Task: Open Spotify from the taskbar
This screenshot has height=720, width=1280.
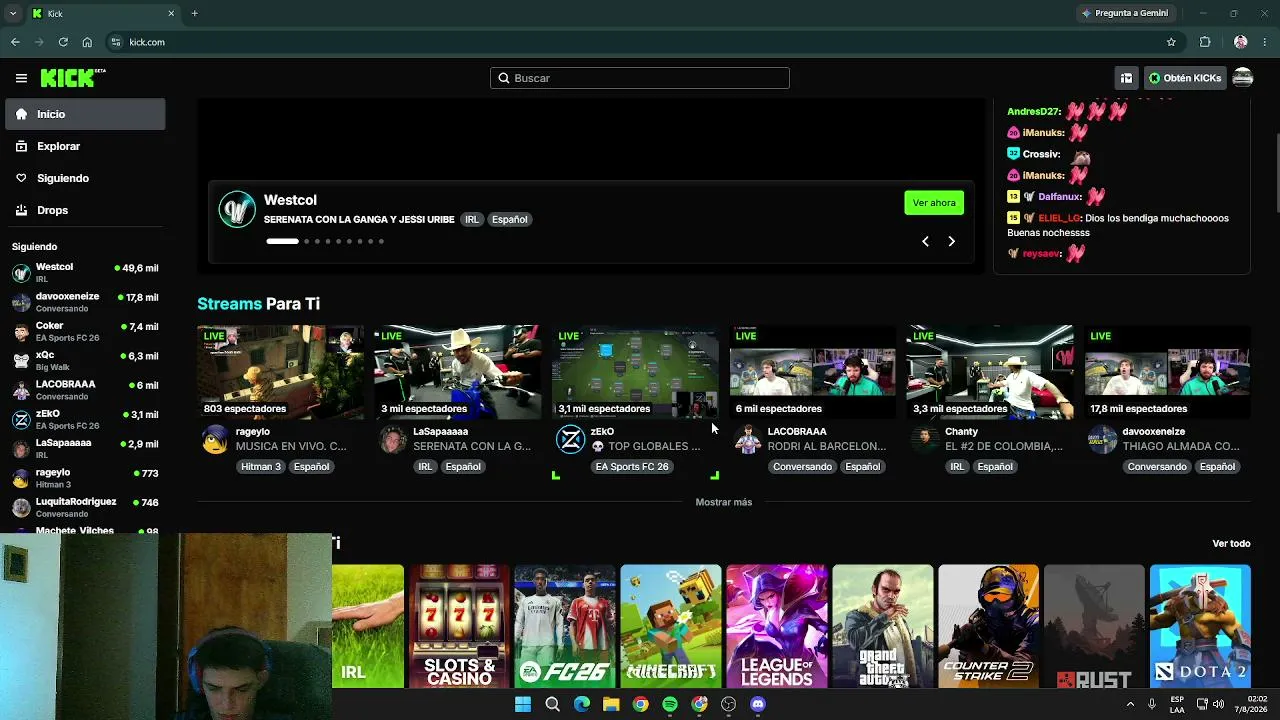Action: (670, 704)
